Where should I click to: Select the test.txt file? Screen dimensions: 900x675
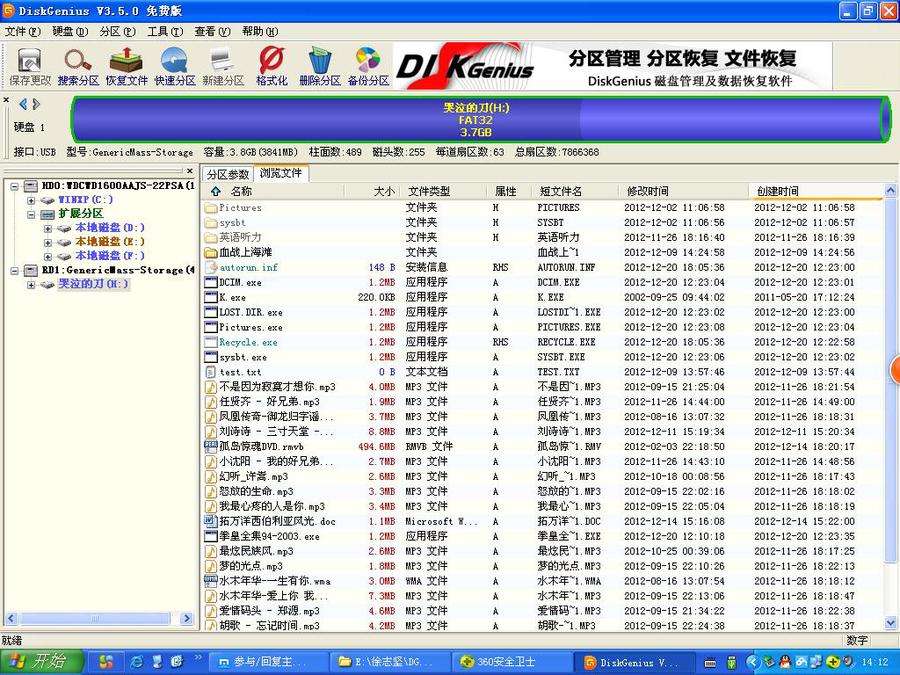tap(240, 371)
